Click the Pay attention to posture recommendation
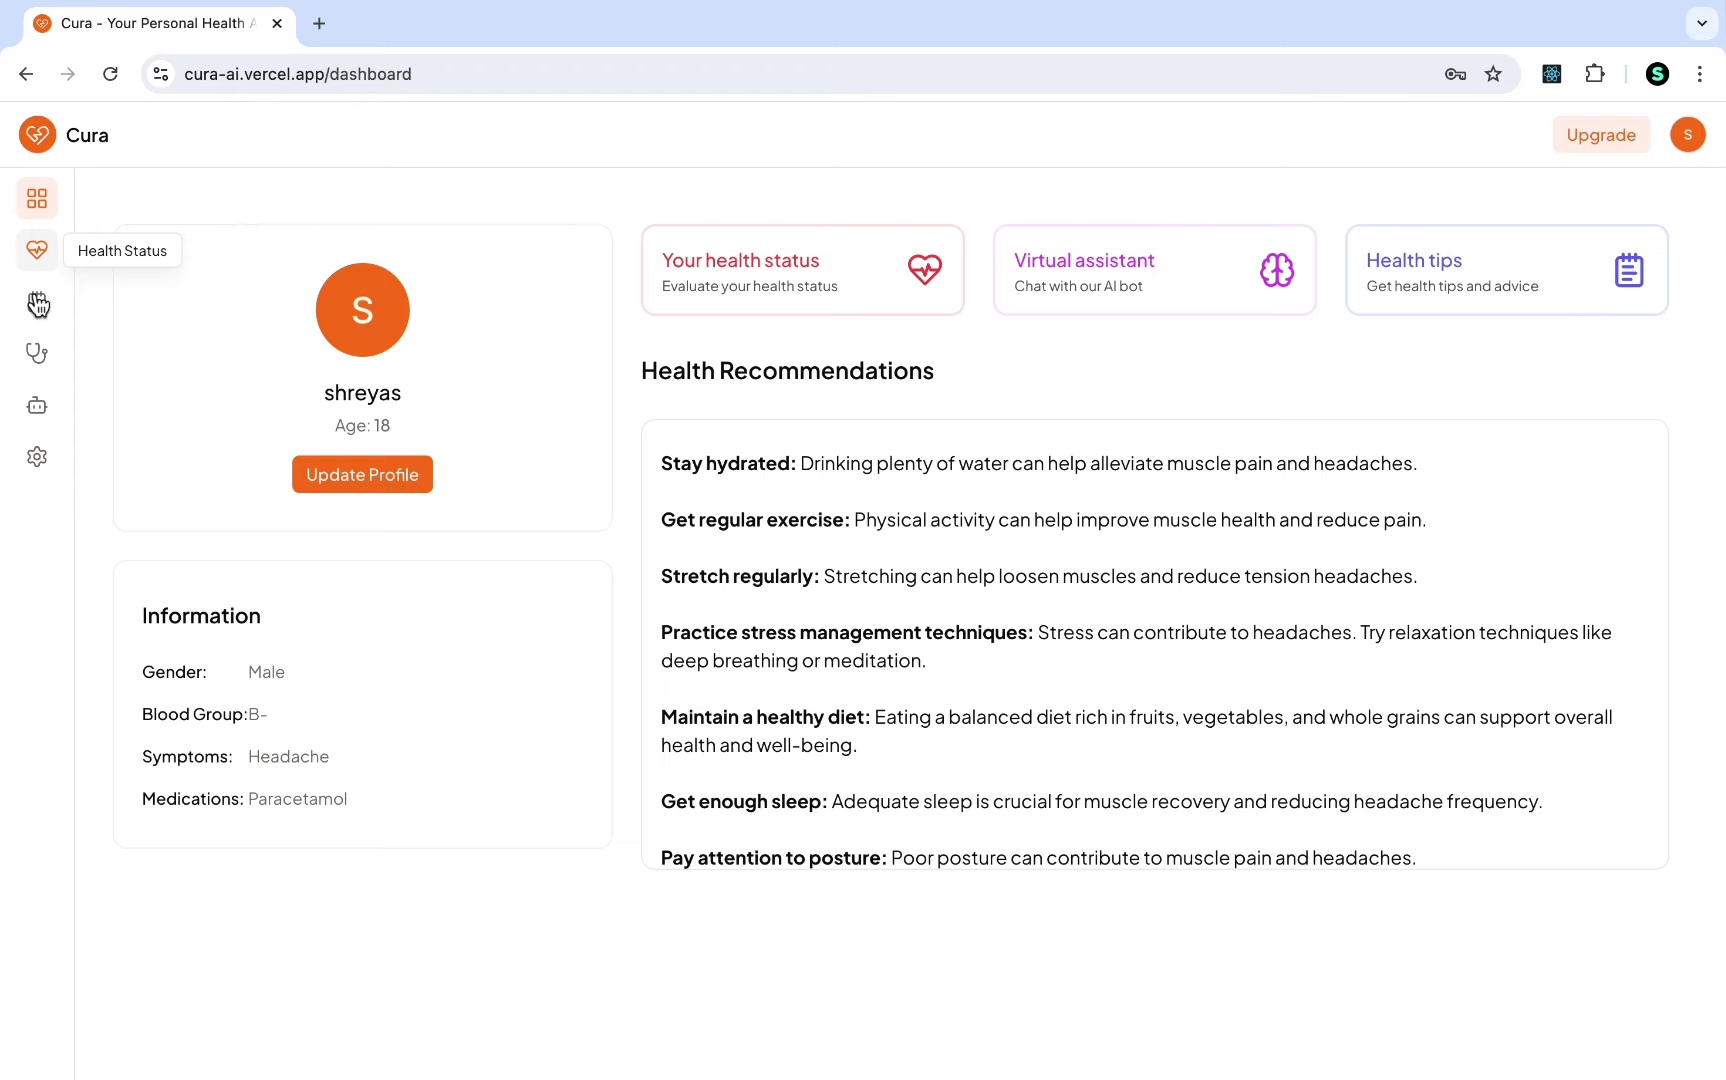This screenshot has height=1080, width=1726. click(1038, 858)
